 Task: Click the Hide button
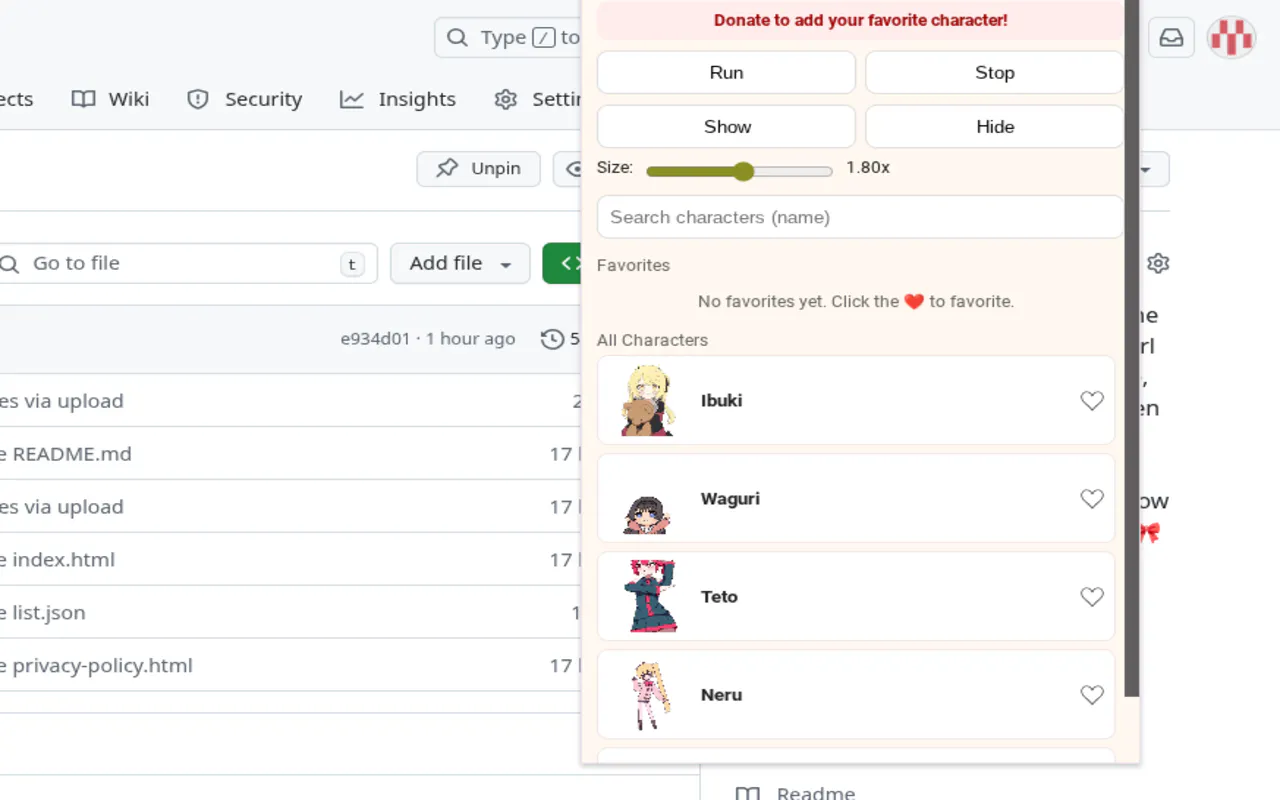(x=994, y=126)
